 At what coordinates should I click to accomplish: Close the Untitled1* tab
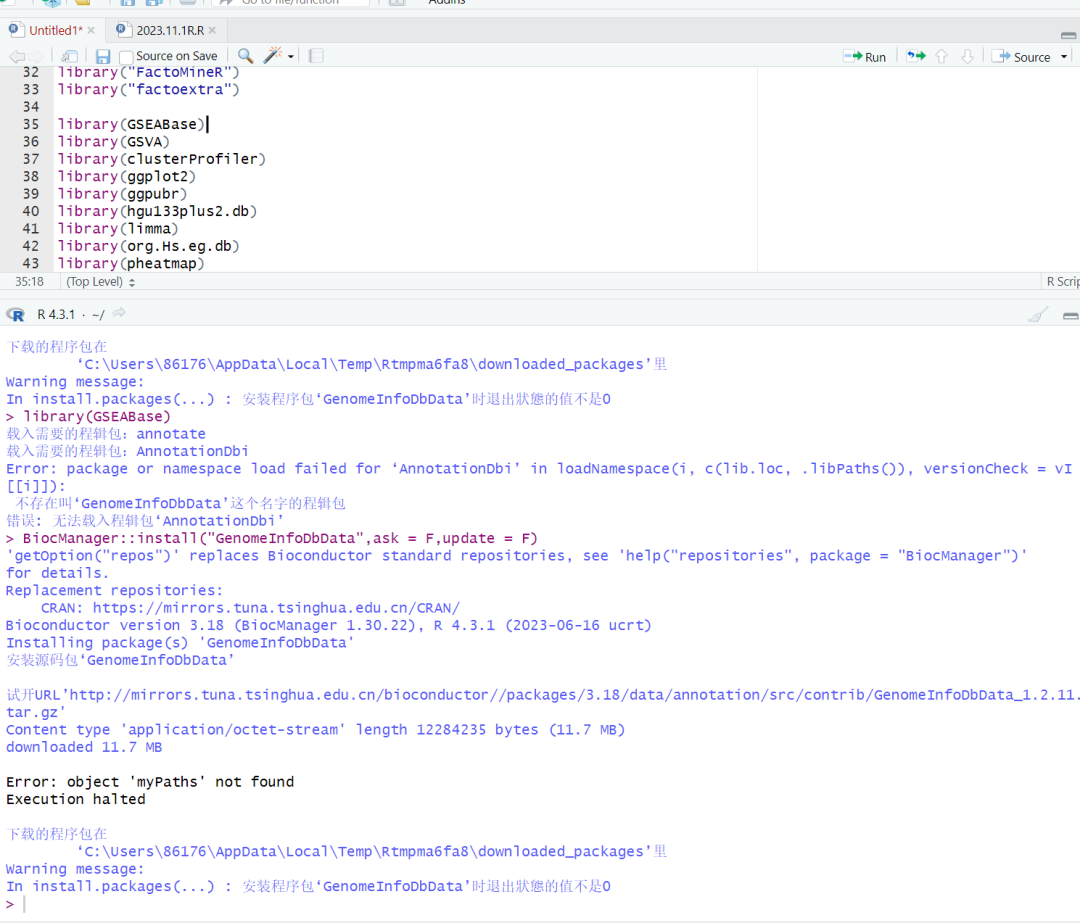(91, 30)
